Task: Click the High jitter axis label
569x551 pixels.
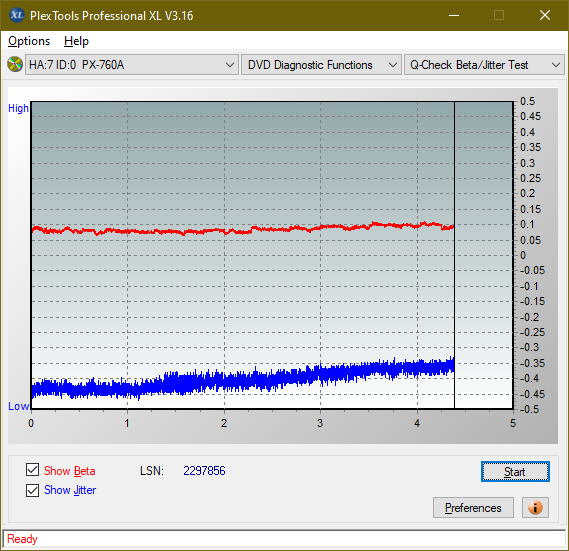Action: pyautogui.click(x=18, y=108)
